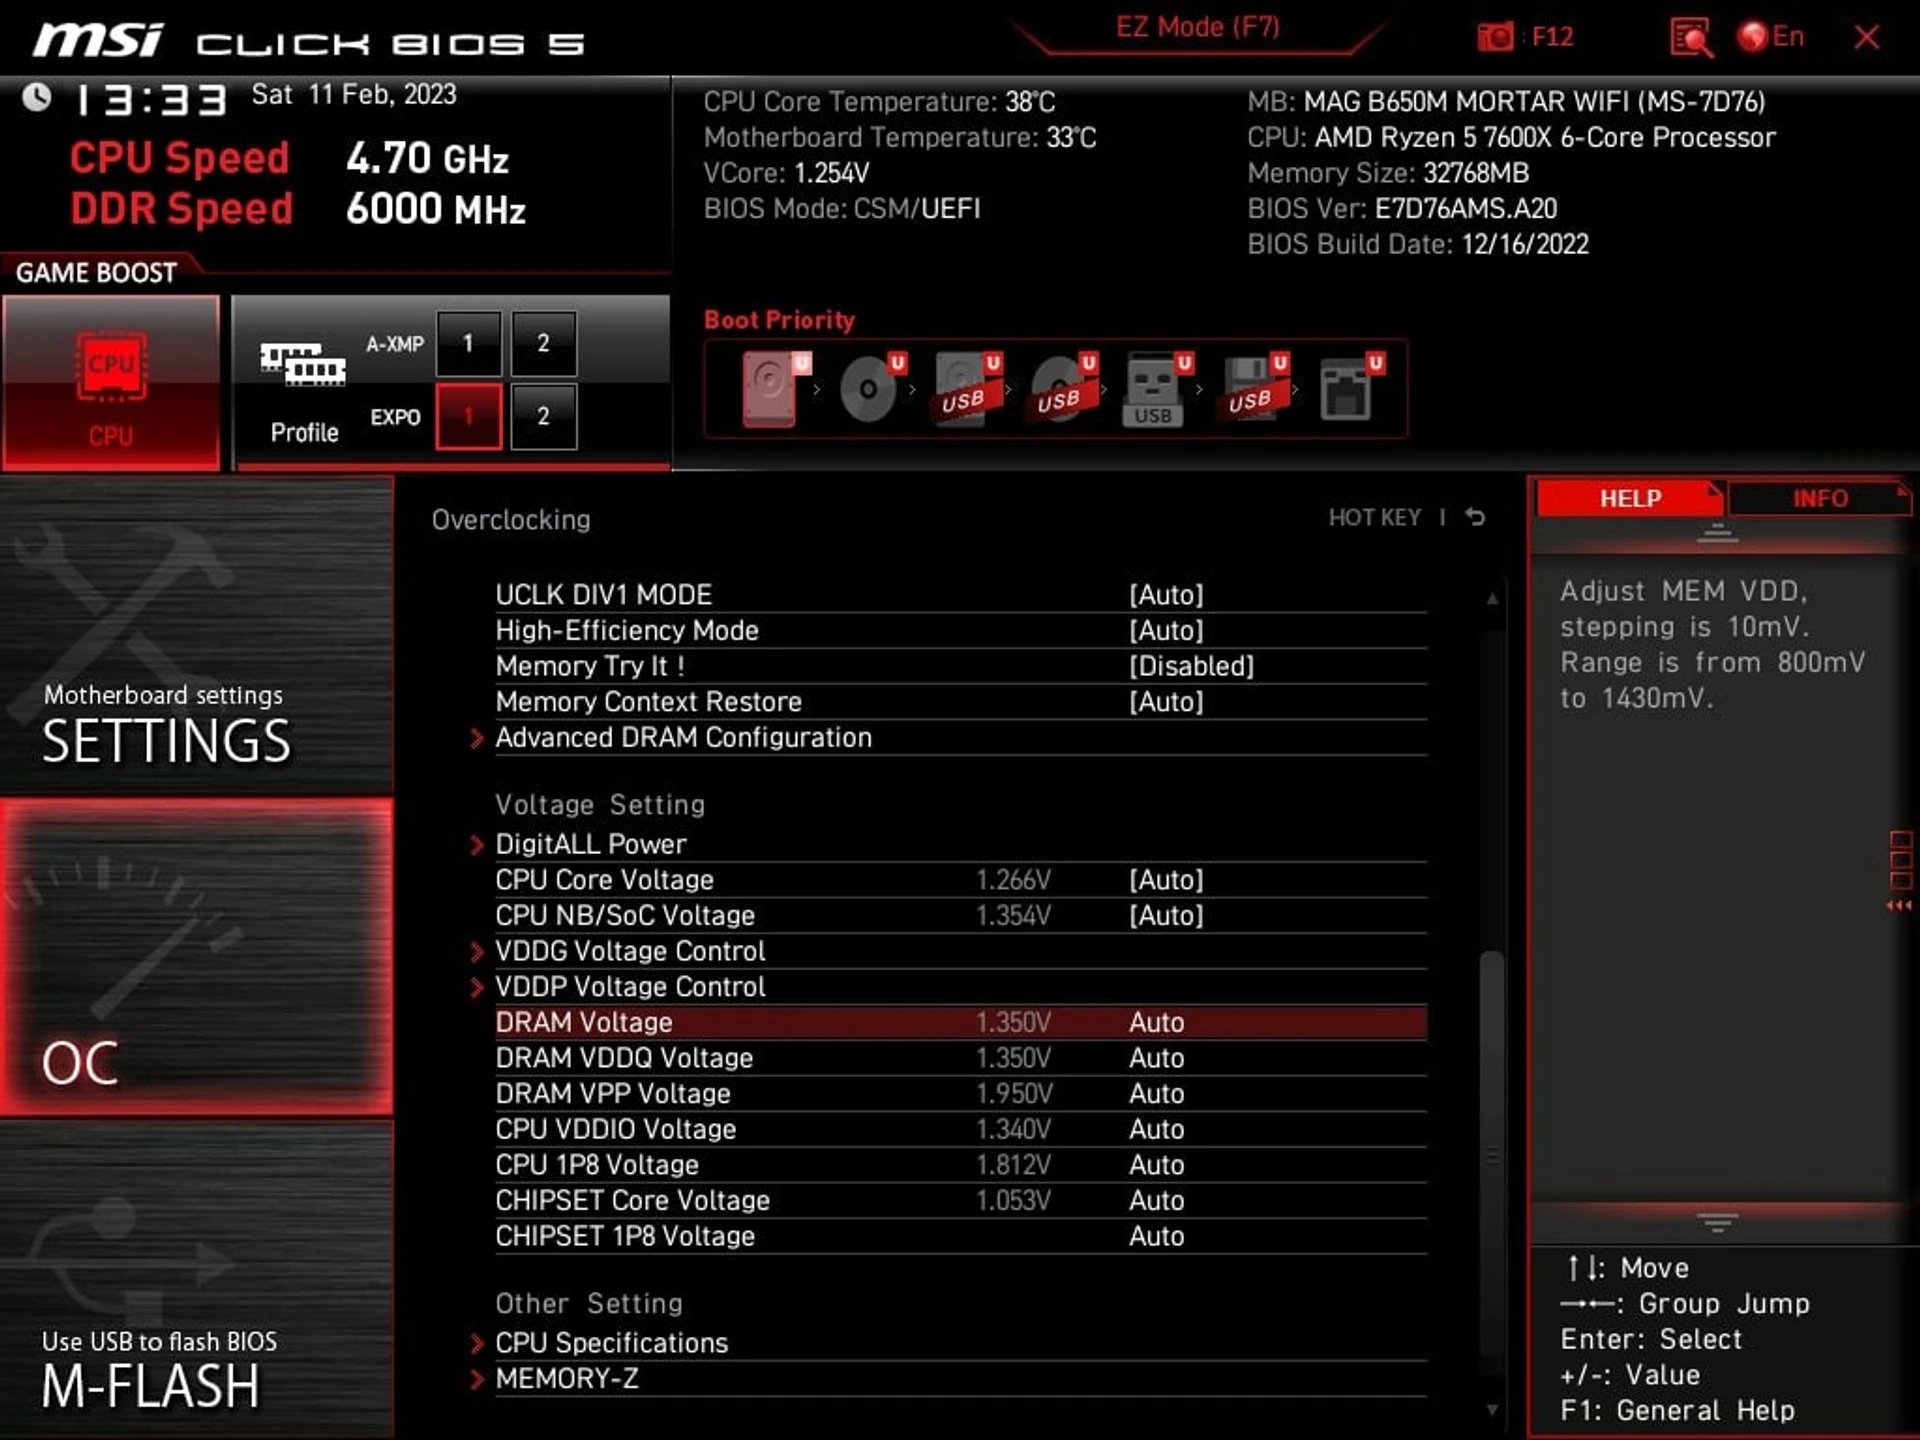
Task: Edit the CPU 1P8 Voltage Auto field
Action: pos(1157,1165)
